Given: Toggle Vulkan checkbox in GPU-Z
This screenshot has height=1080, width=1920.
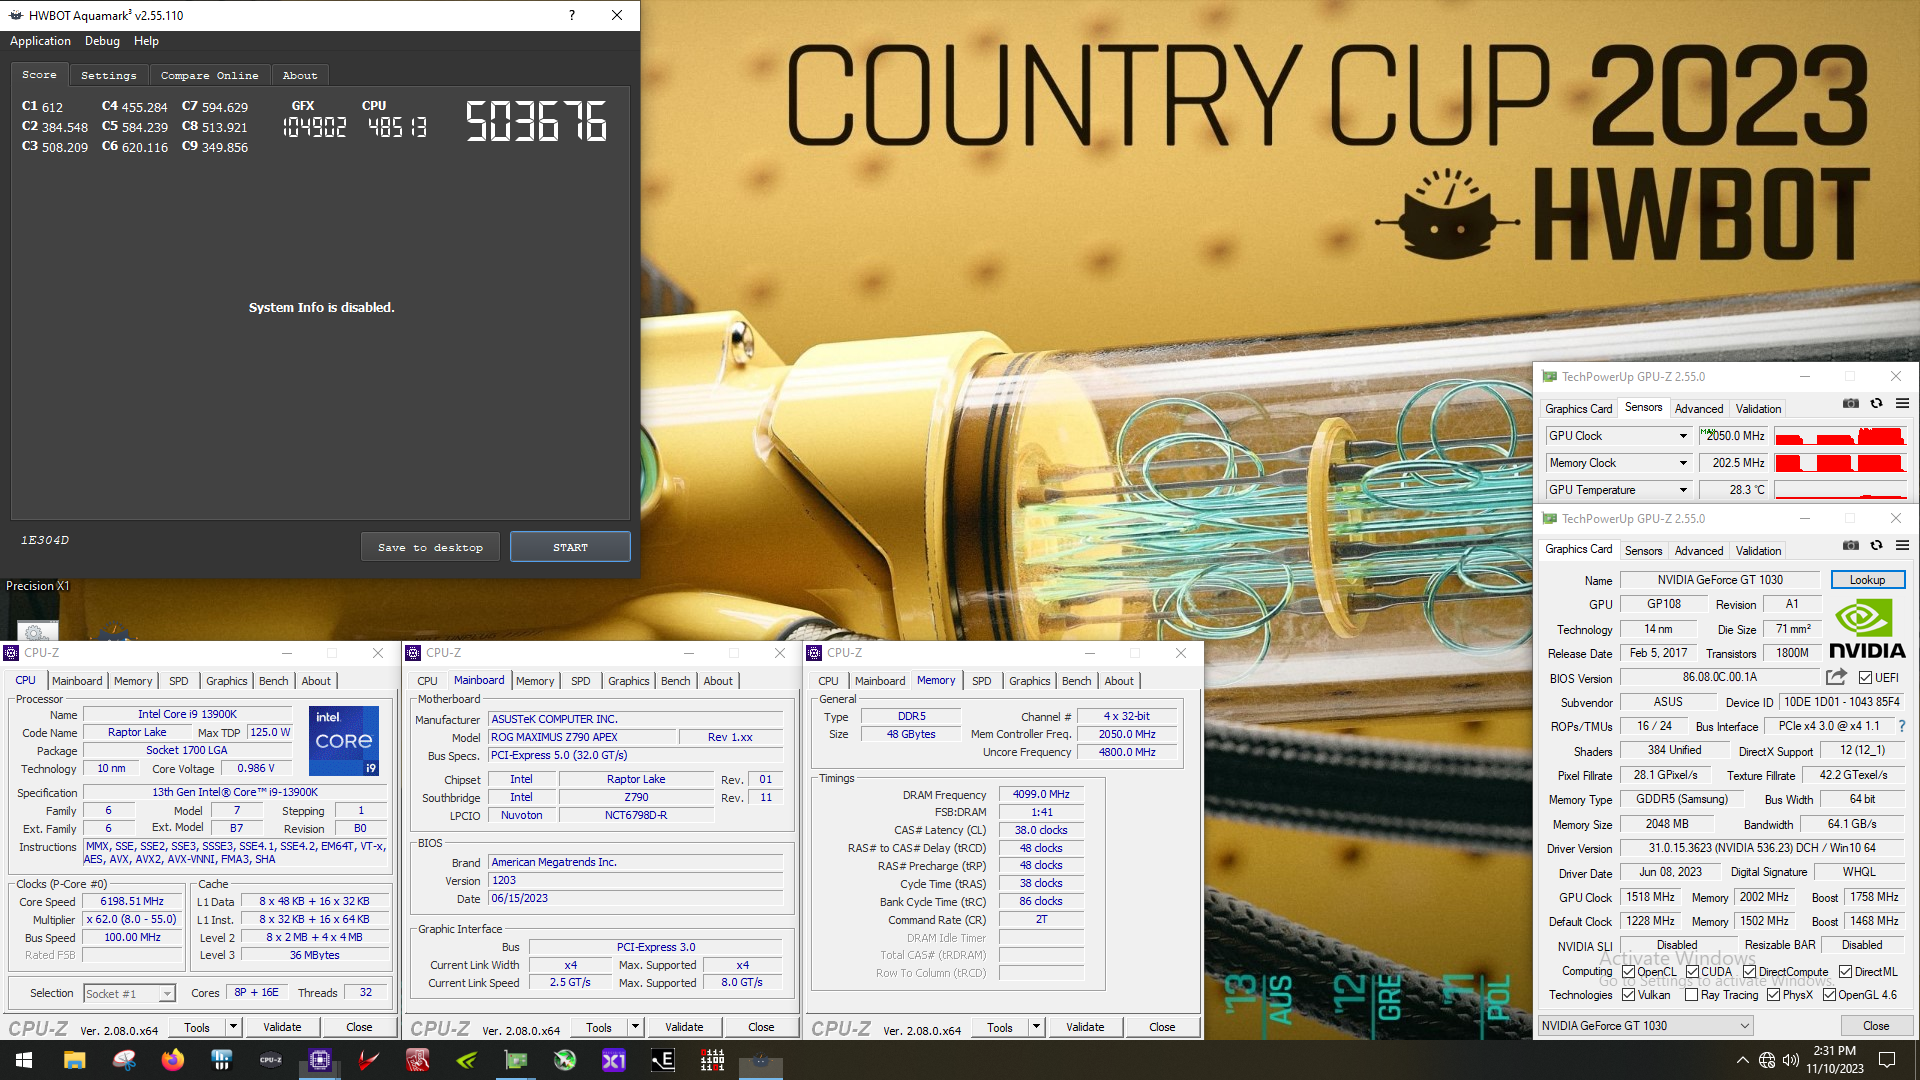Looking at the screenshot, I should [1628, 995].
